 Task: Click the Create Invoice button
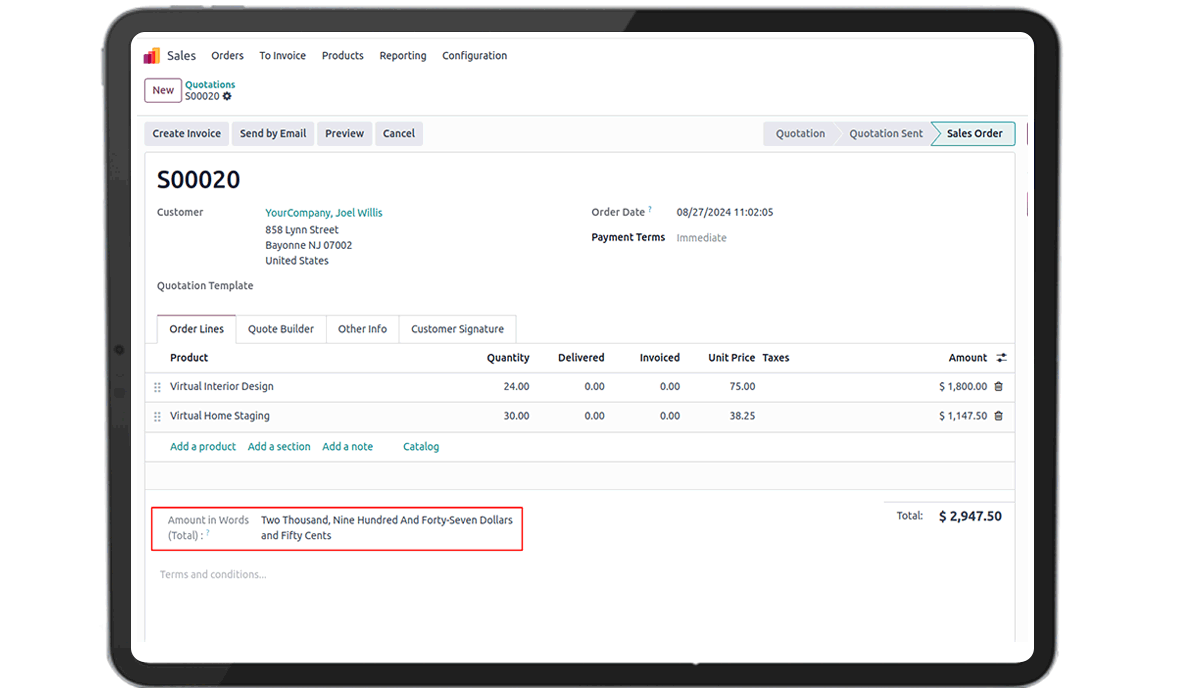point(186,134)
